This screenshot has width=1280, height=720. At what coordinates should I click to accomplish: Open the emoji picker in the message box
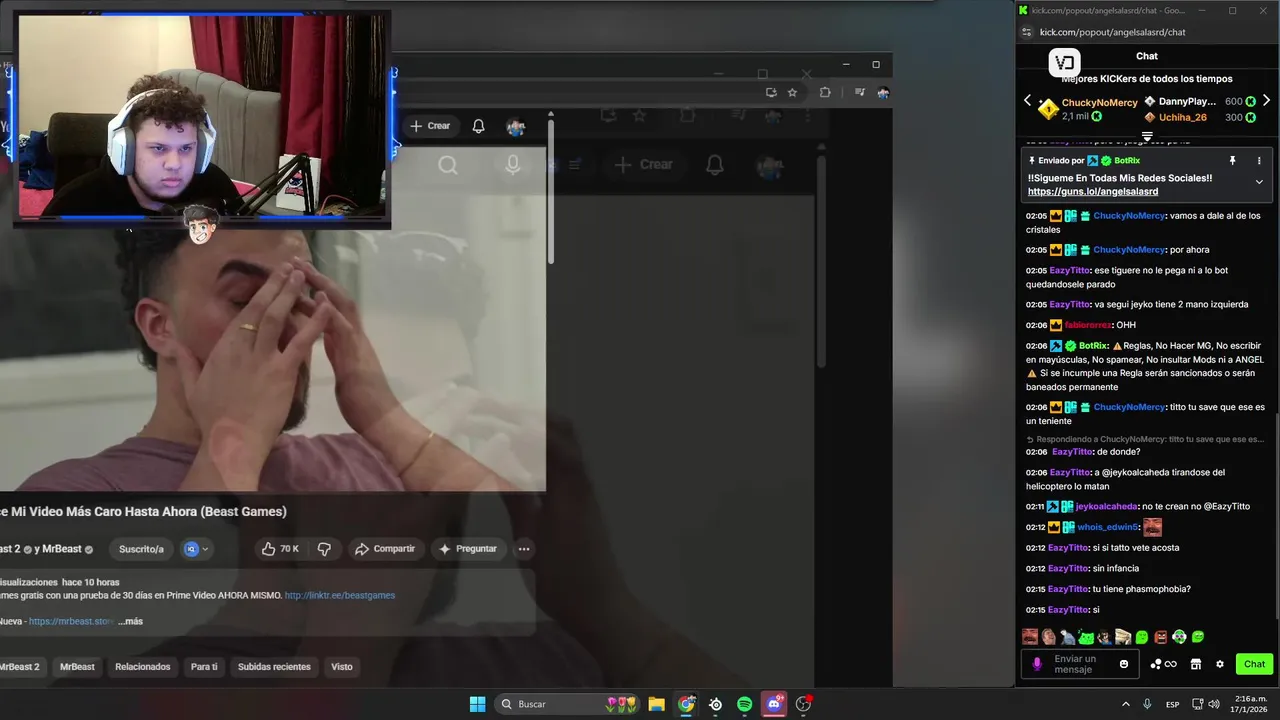coord(1124,664)
